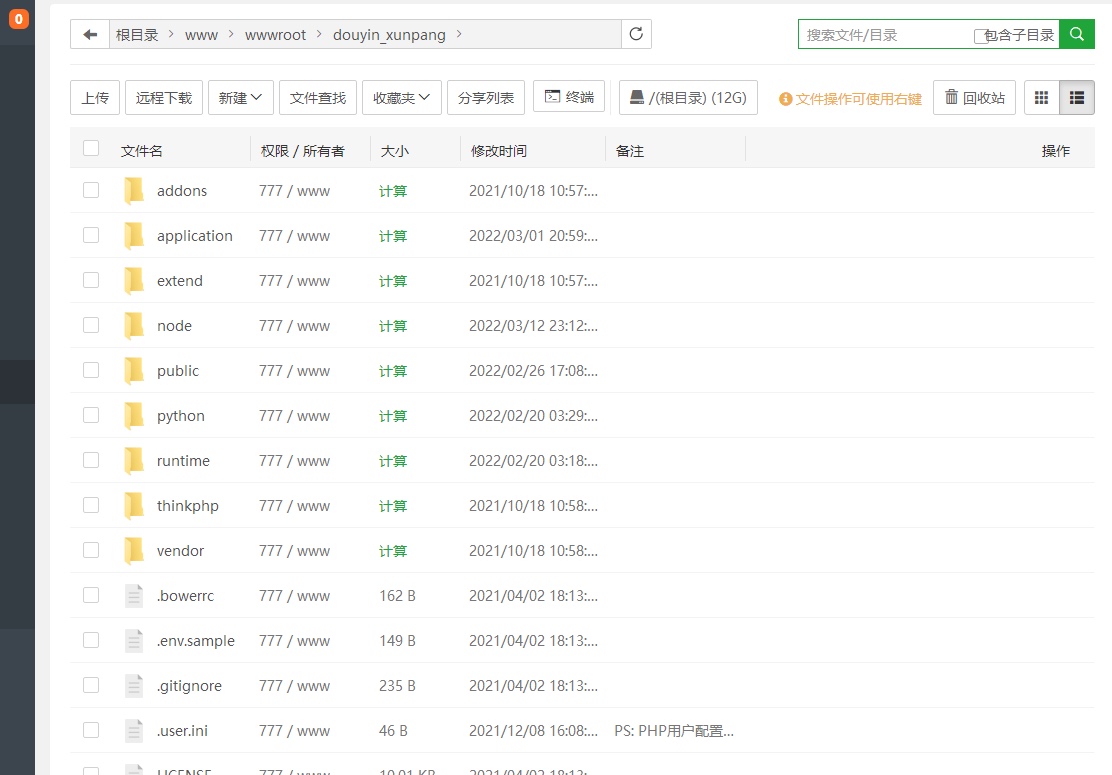Click the green search magnifier button
Image resolution: width=1112 pixels, height=775 pixels.
click(x=1077, y=34)
